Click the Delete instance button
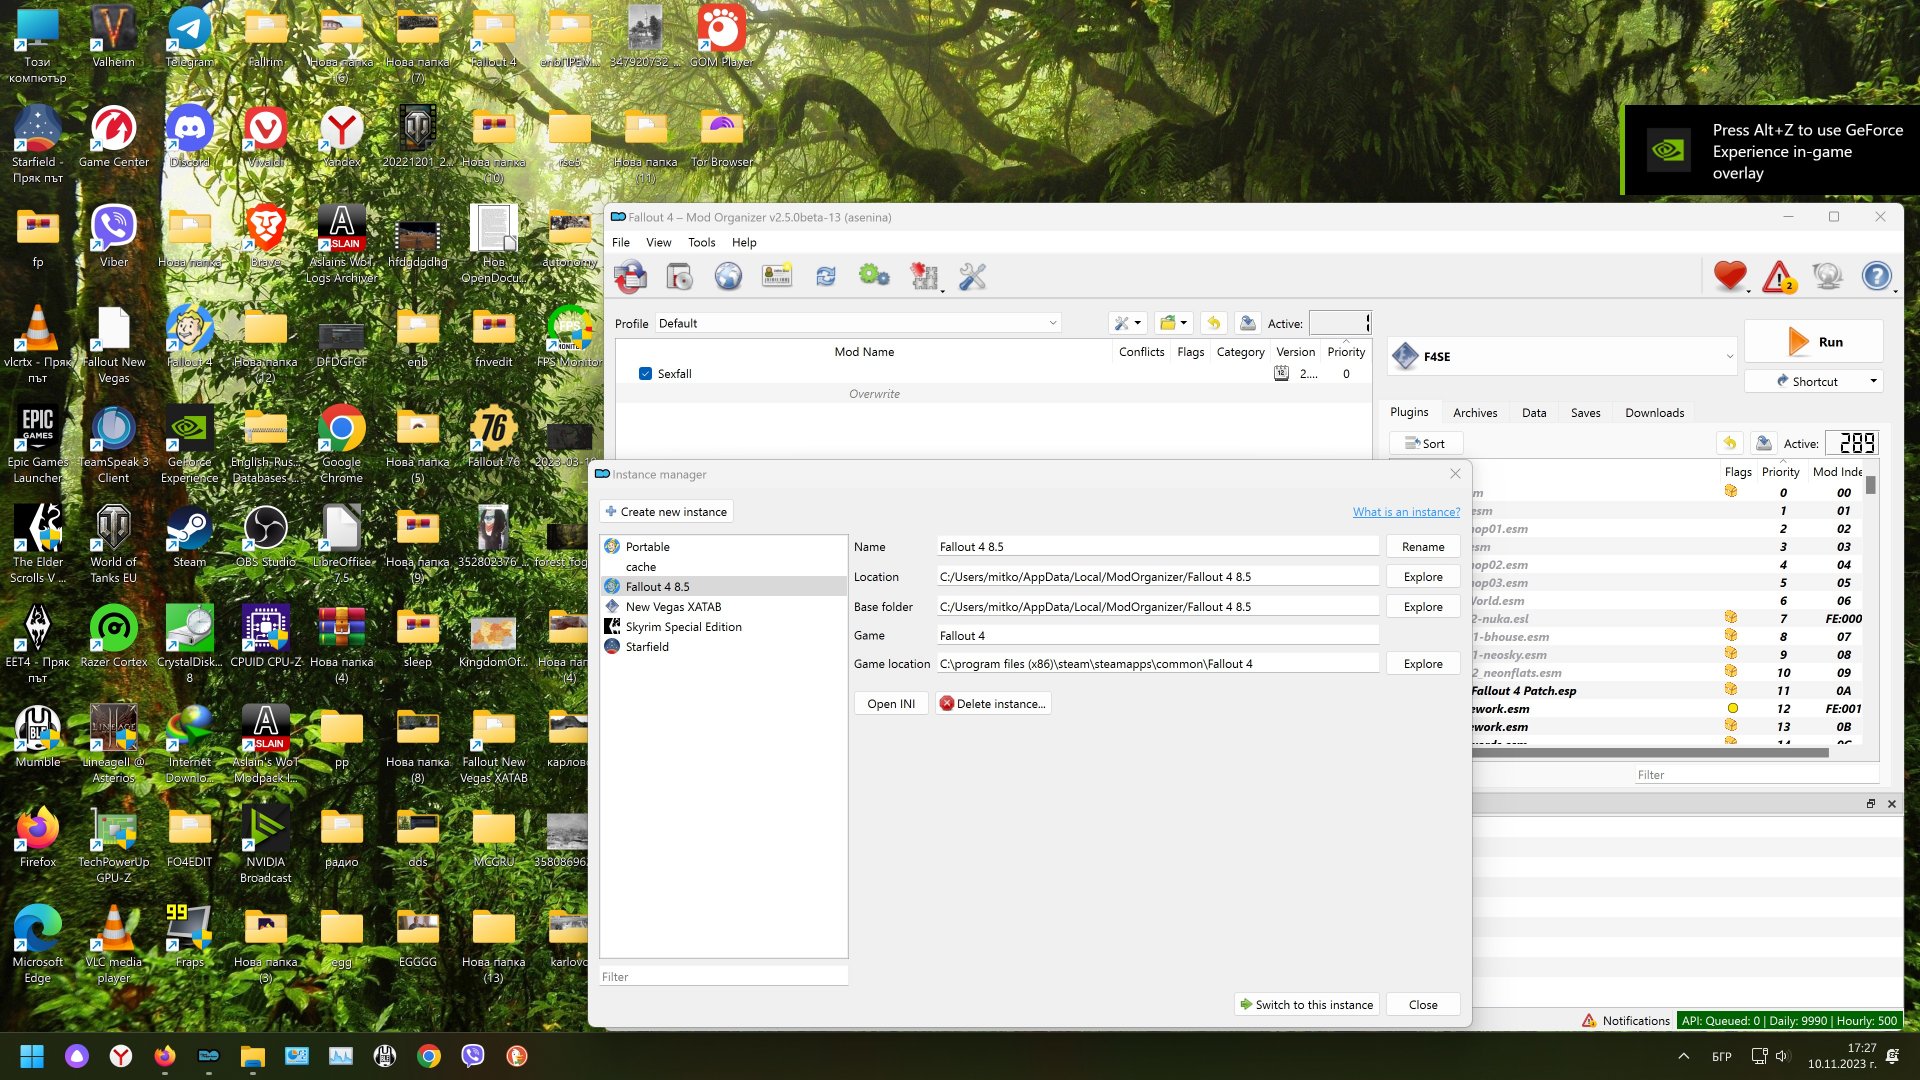 (993, 704)
